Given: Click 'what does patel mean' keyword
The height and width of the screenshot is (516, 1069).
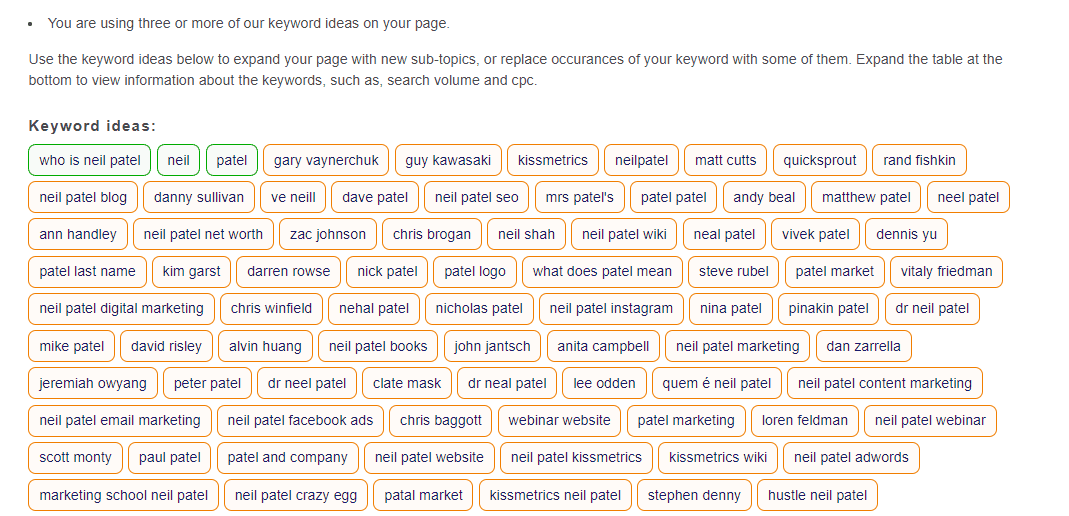Looking at the screenshot, I should pos(602,271).
